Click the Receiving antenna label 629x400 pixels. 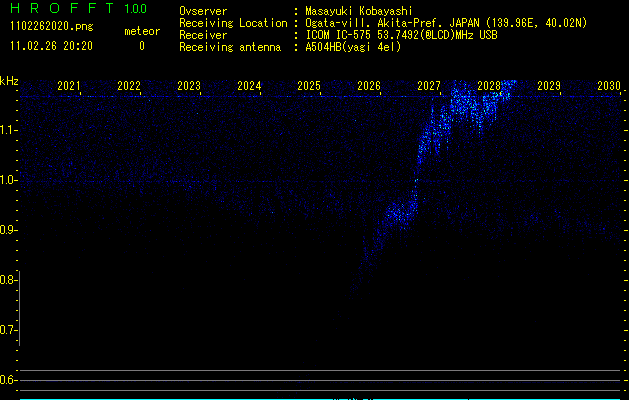(230, 47)
